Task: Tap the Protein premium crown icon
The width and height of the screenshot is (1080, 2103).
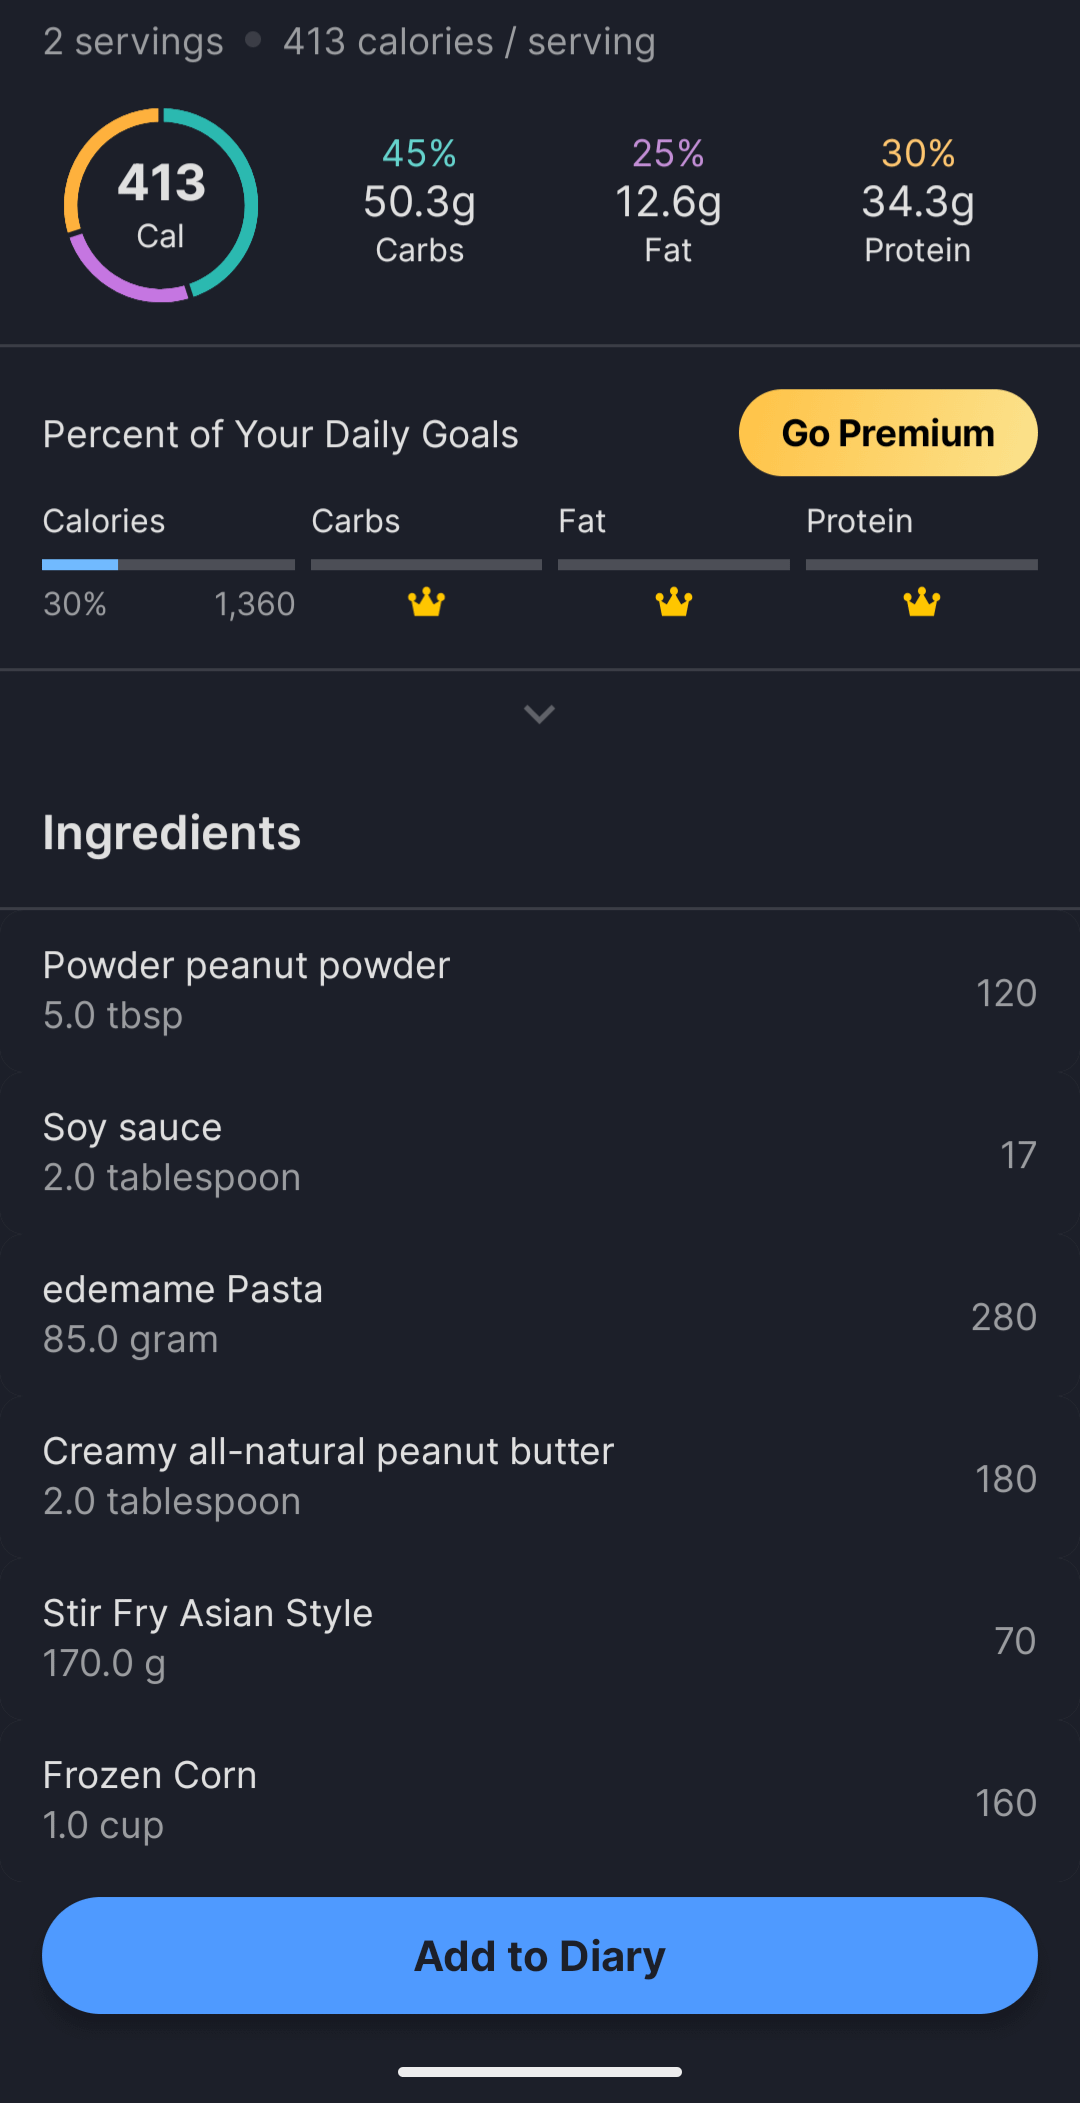Action: 921,602
